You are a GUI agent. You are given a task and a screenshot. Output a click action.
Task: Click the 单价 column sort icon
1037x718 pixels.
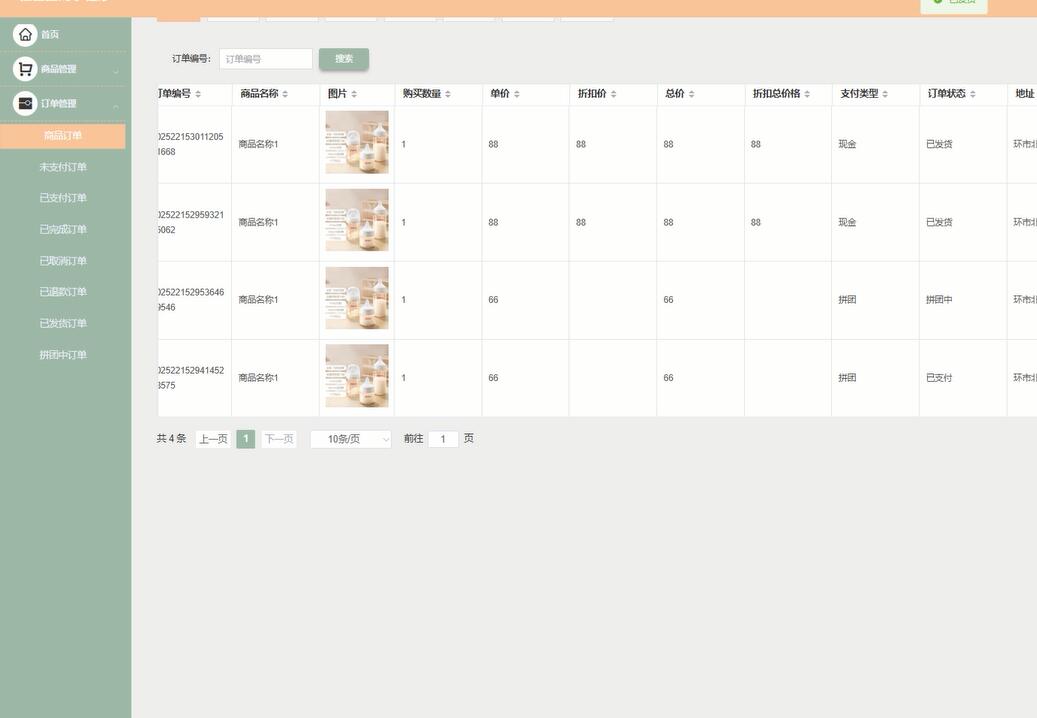click(x=517, y=95)
